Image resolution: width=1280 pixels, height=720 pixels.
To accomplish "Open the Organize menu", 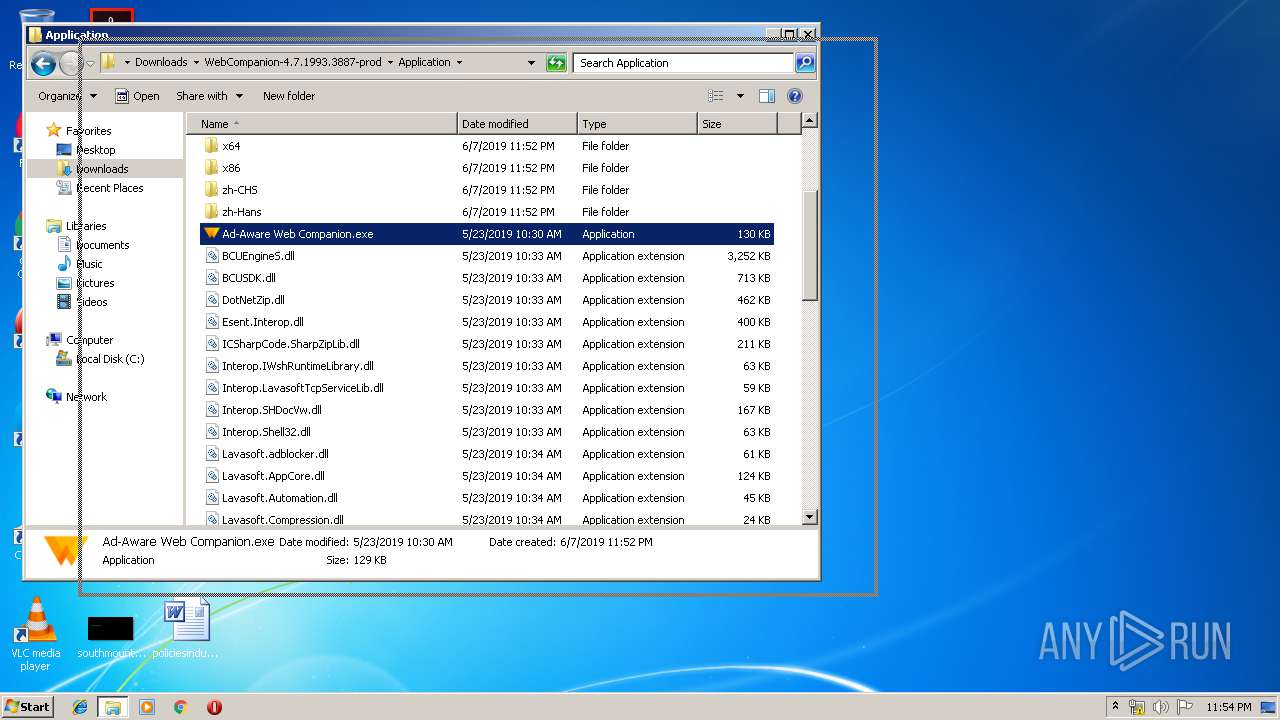I will point(67,96).
